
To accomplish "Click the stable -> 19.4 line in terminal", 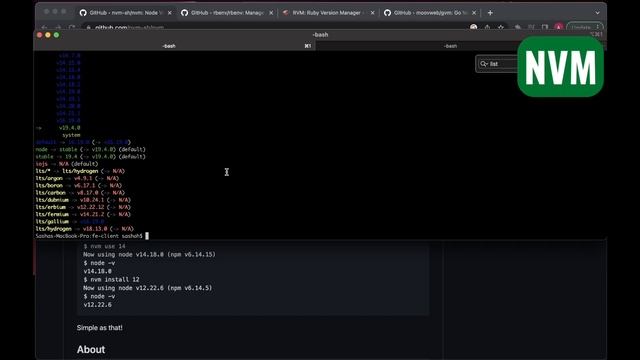I will pyautogui.click(x=90, y=157).
